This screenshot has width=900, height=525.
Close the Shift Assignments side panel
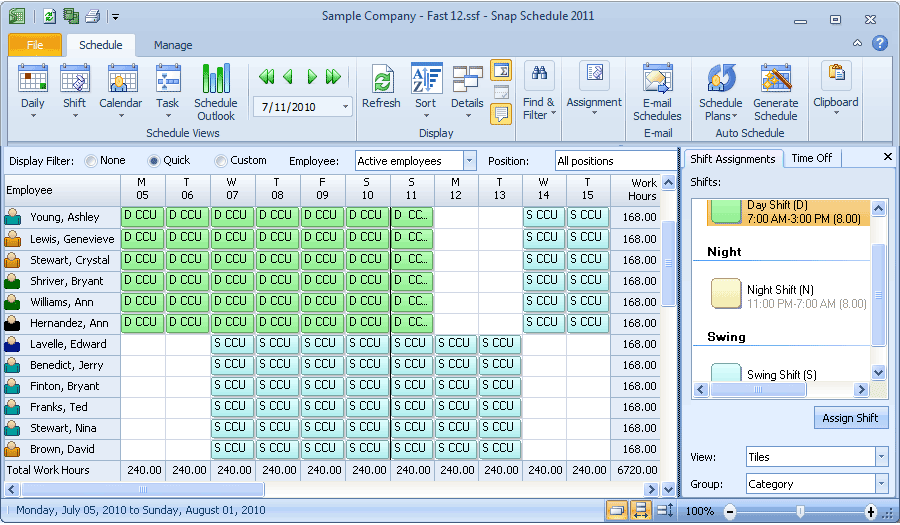tap(887, 156)
